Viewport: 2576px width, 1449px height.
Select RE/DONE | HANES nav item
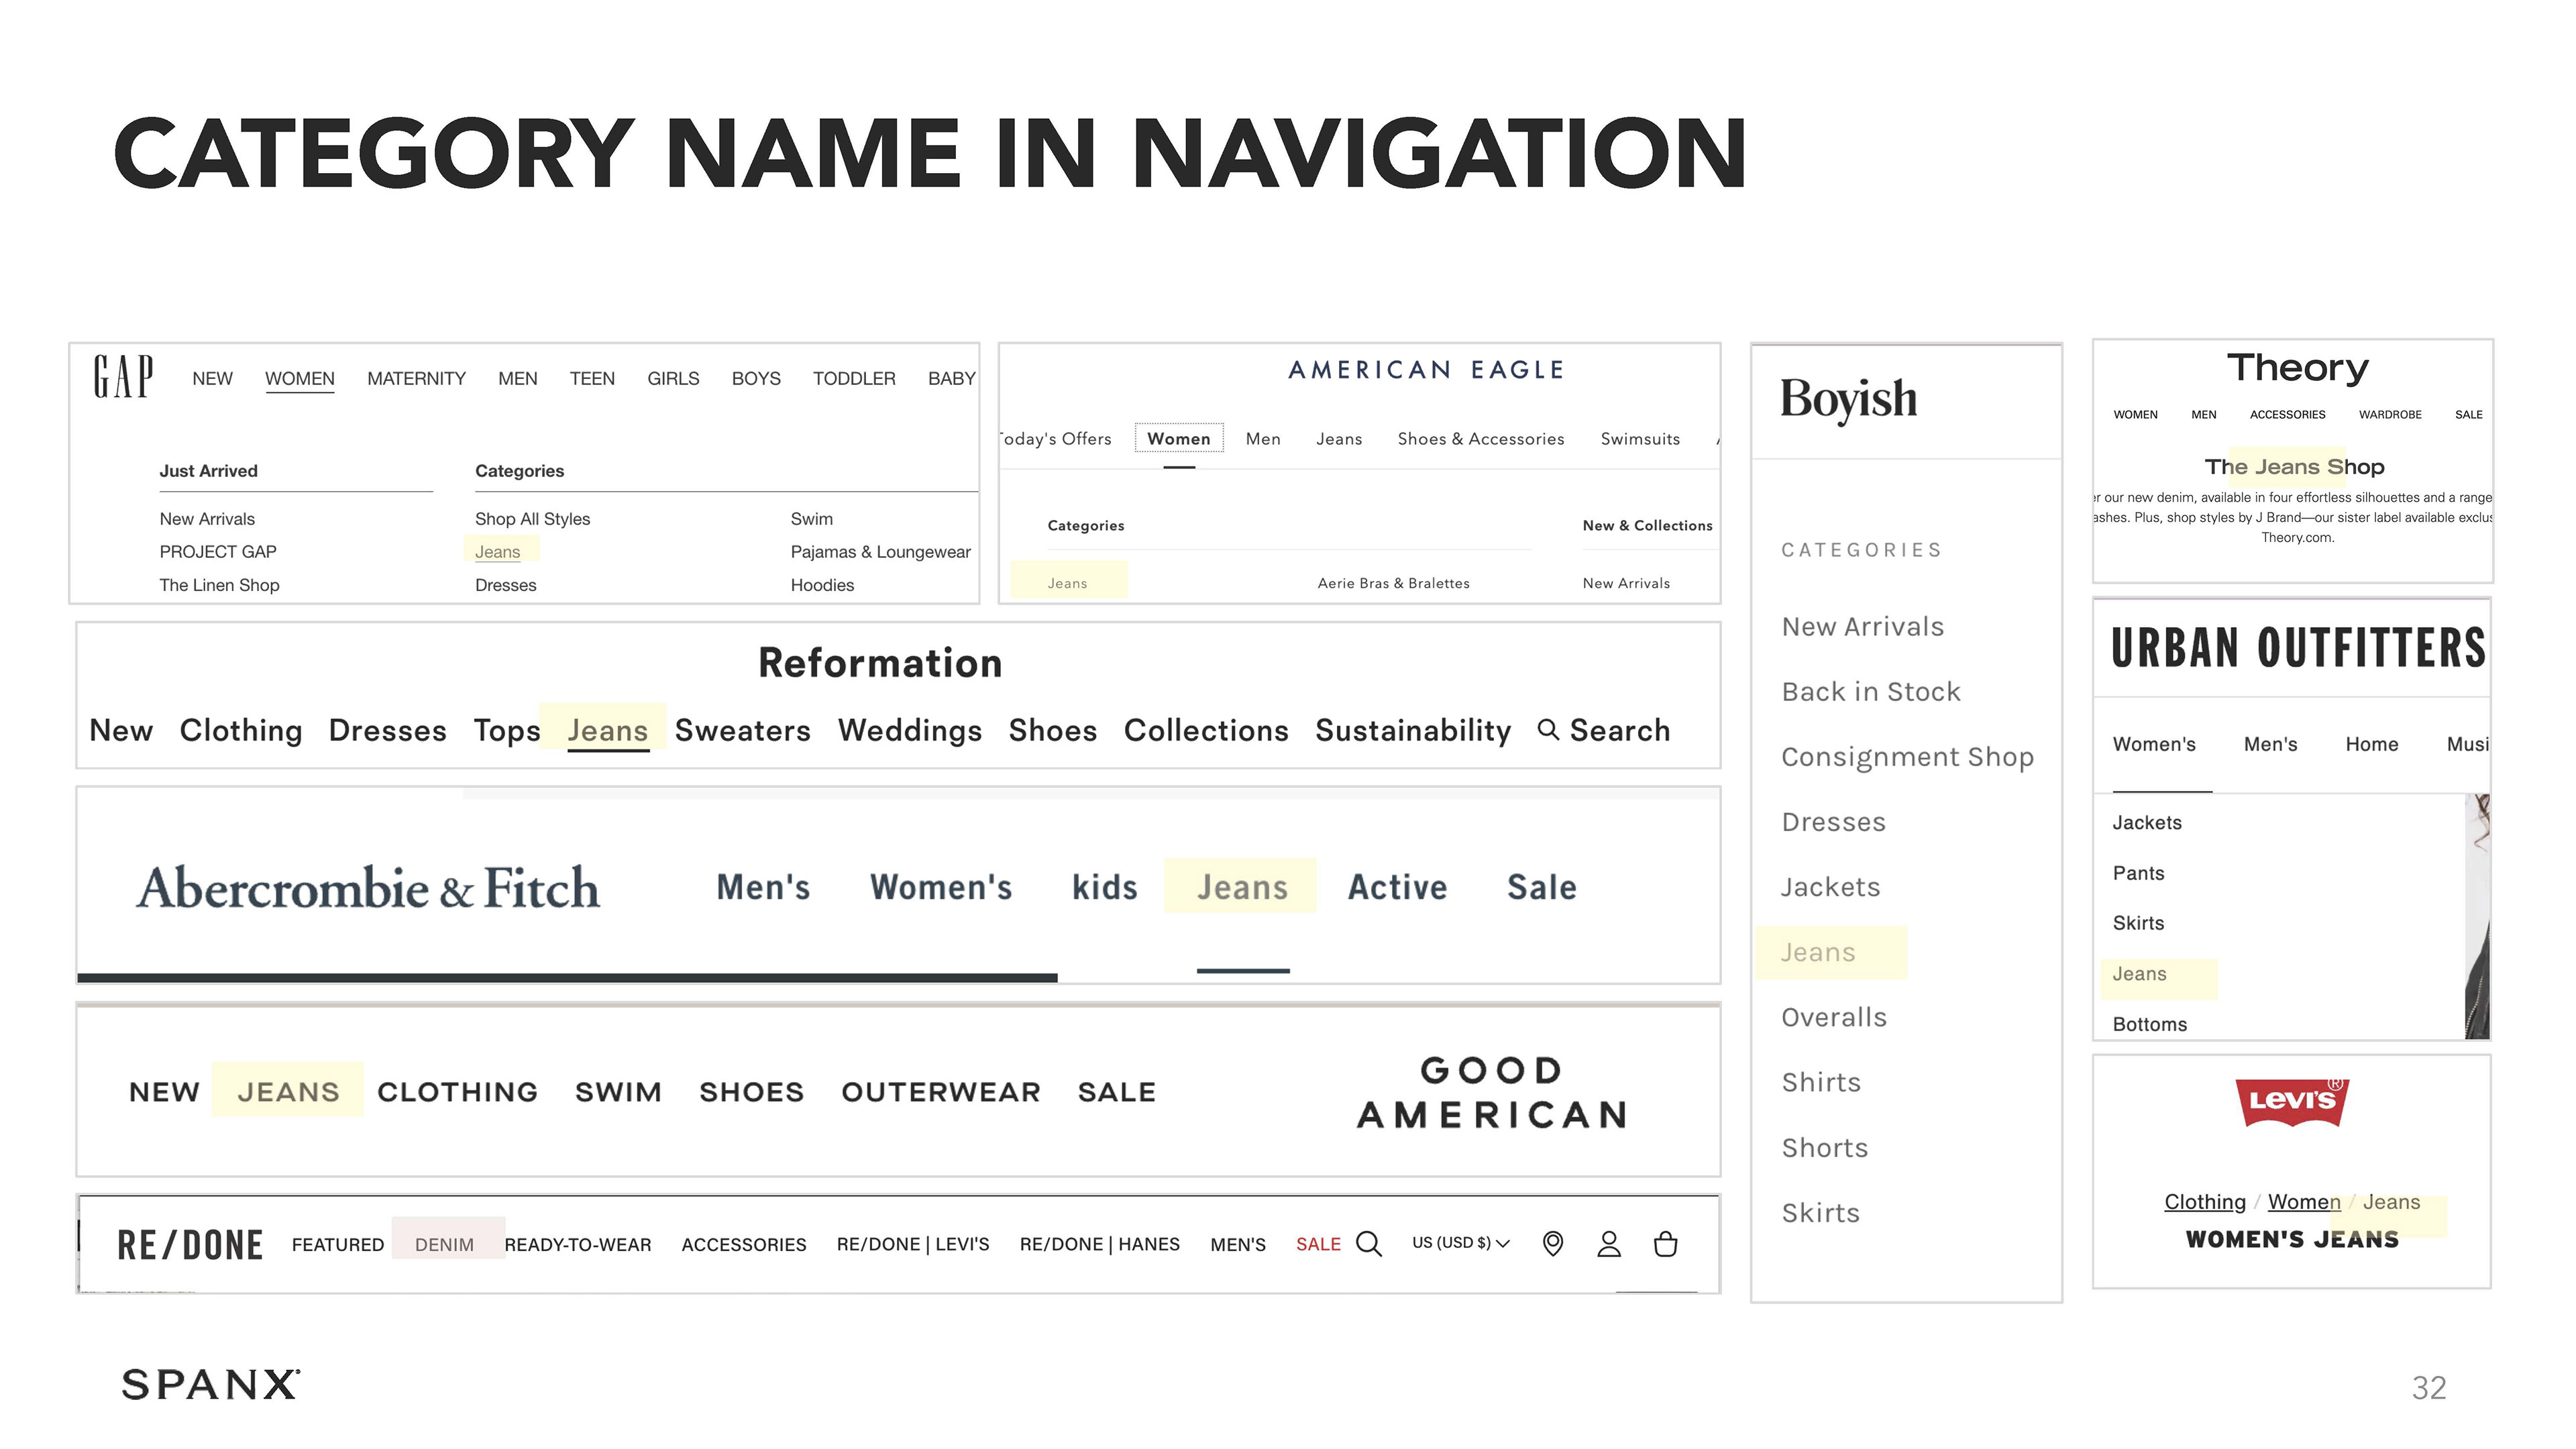pyautogui.click(x=1100, y=1245)
